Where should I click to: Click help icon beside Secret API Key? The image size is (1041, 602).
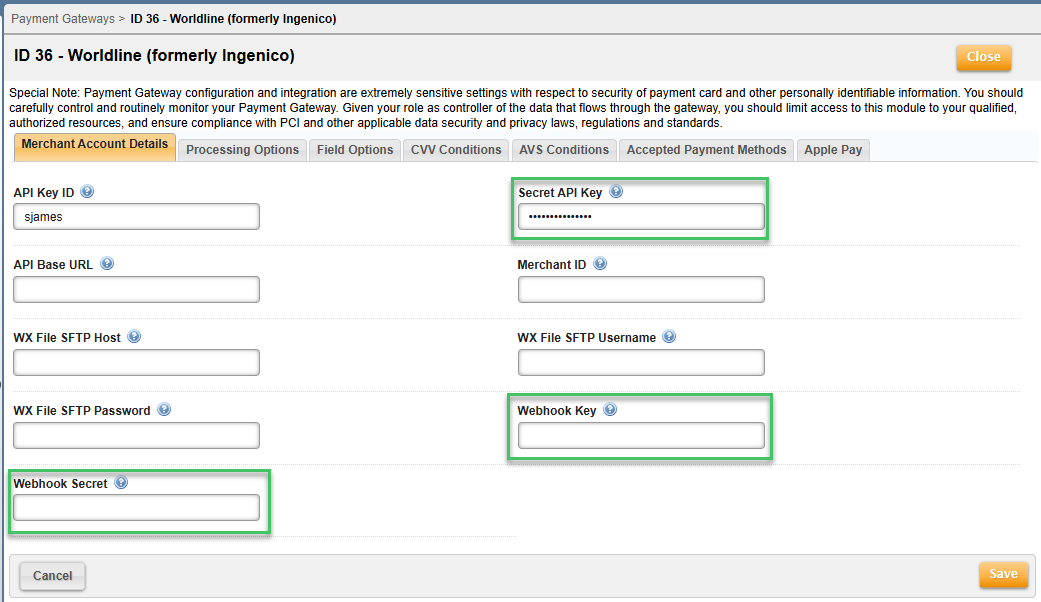616,192
